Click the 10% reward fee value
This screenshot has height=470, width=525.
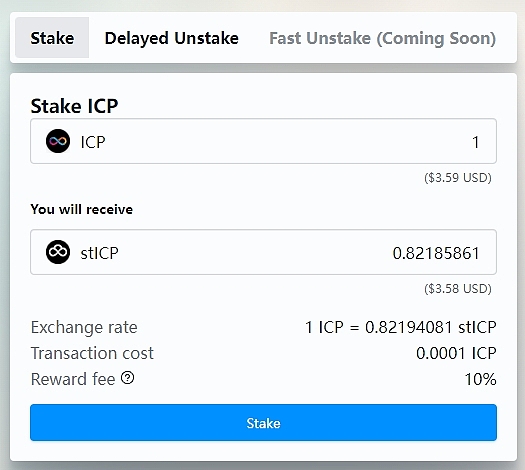click(480, 379)
